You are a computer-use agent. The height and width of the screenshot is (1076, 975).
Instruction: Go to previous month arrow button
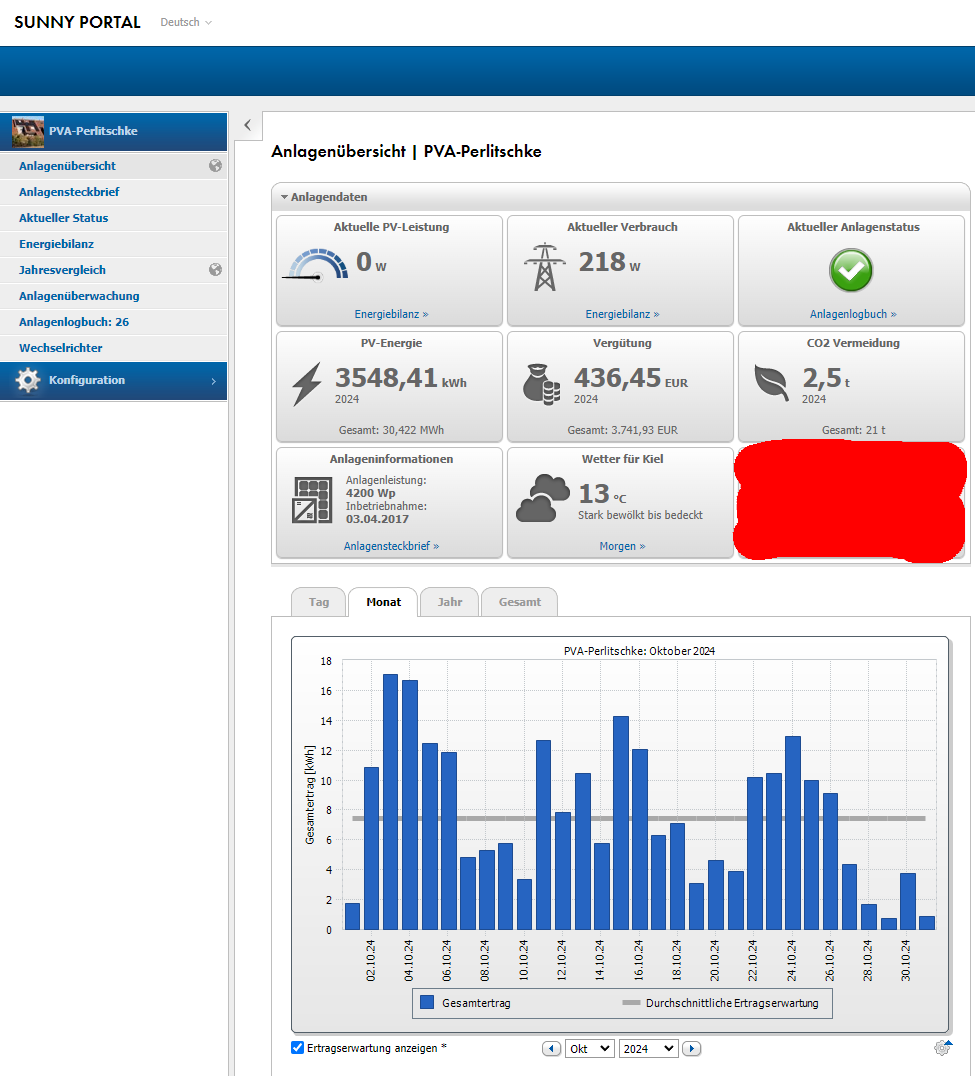click(x=551, y=1048)
